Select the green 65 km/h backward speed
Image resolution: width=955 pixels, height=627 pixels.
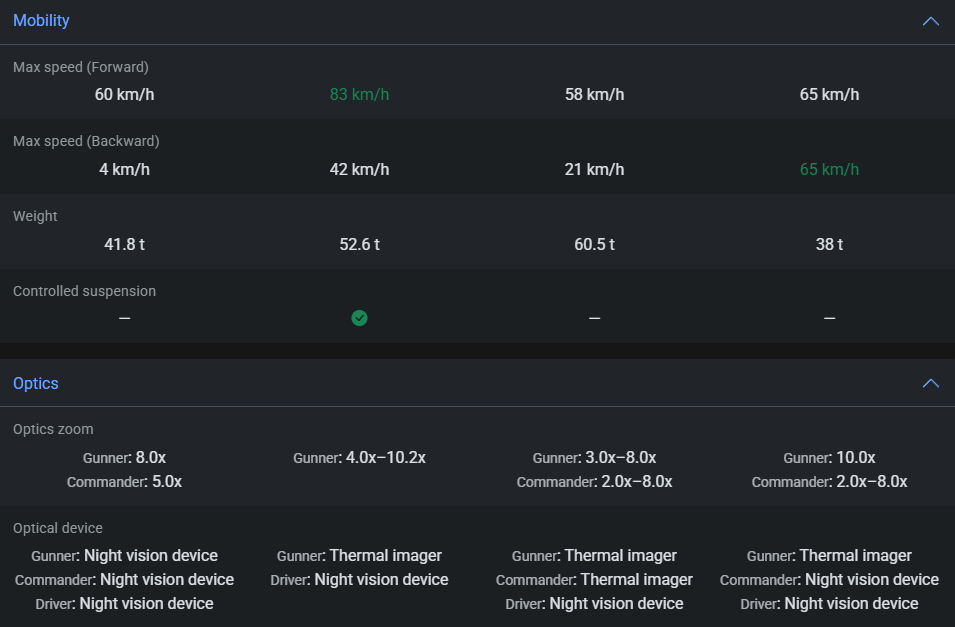[829, 170]
